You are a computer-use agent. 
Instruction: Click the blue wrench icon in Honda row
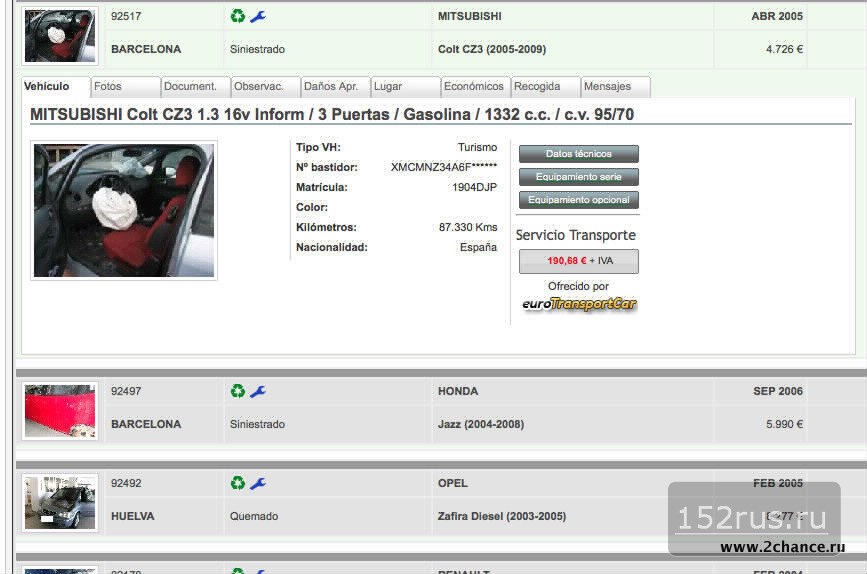pyautogui.click(x=258, y=392)
